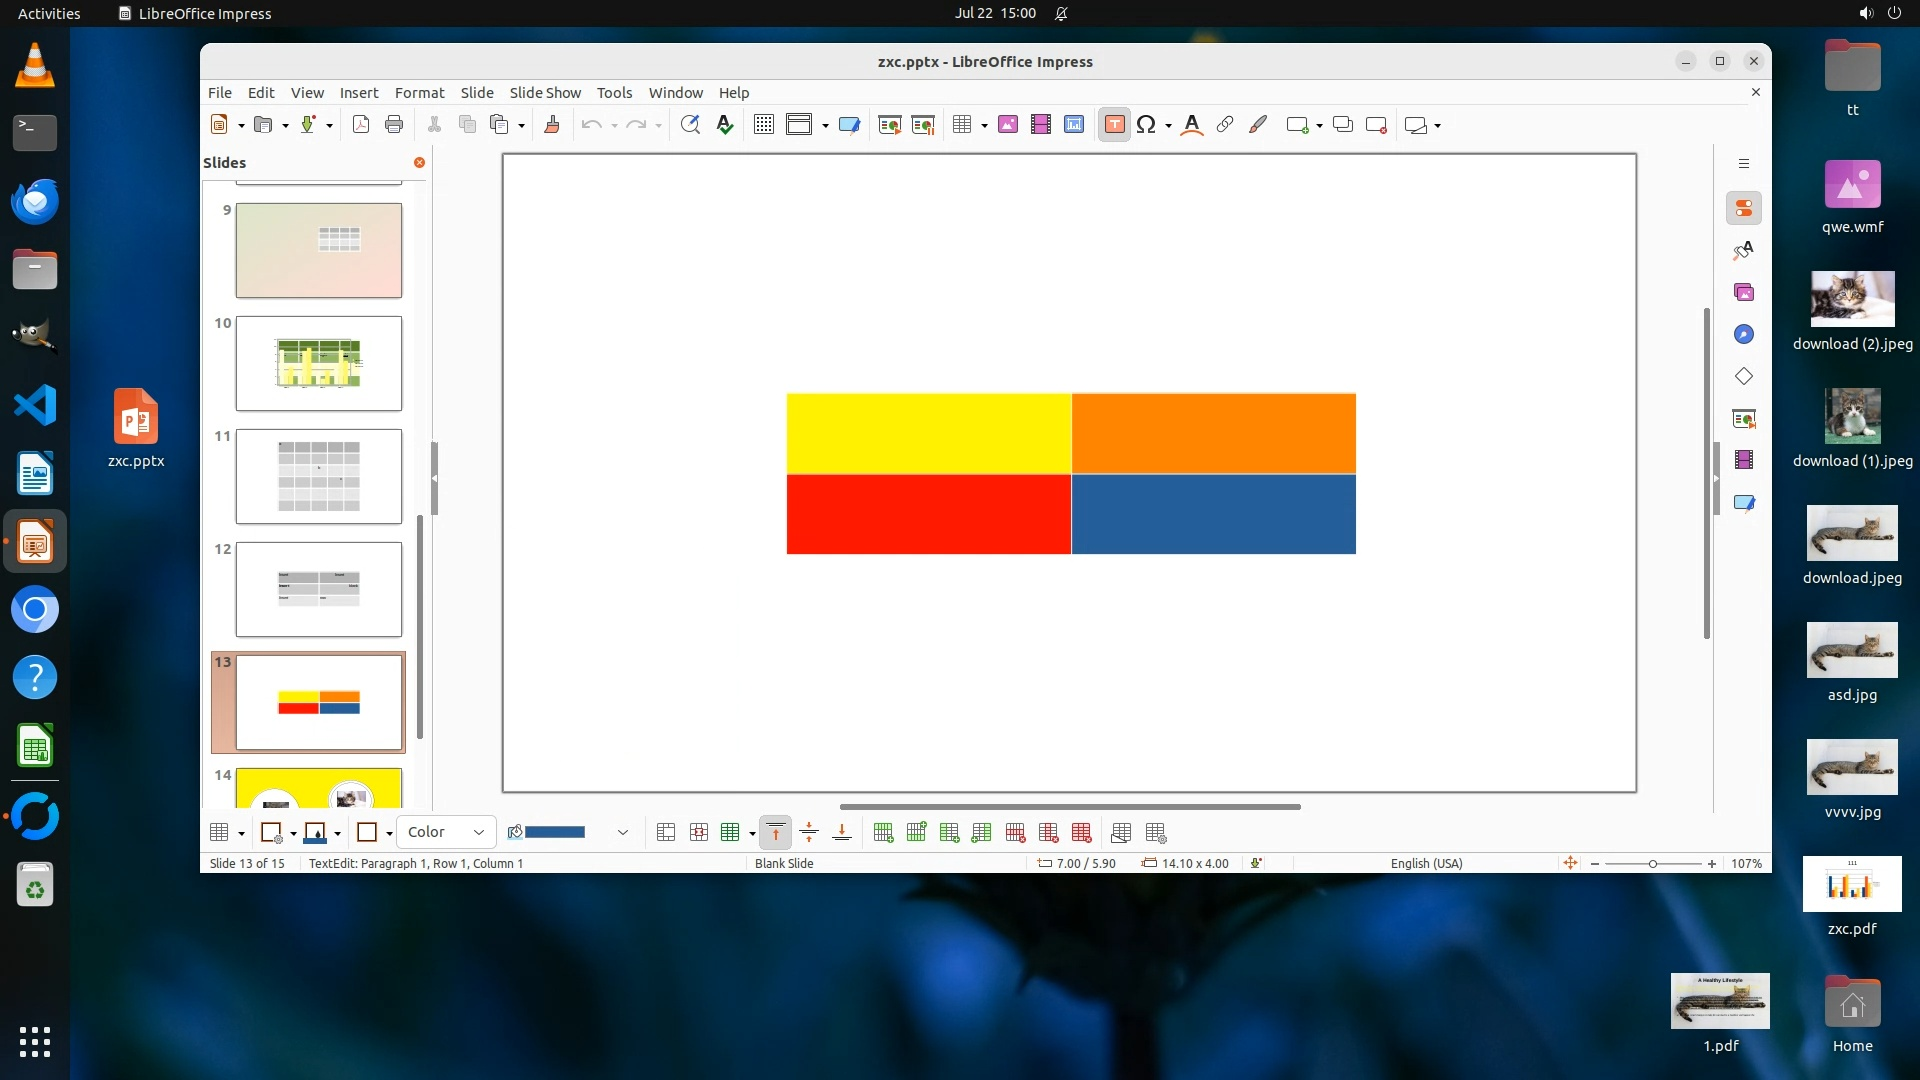Viewport: 1920px width, 1080px height.
Task: Click Clone Formatting paintbrush icon
Action: [x=551, y=125]
